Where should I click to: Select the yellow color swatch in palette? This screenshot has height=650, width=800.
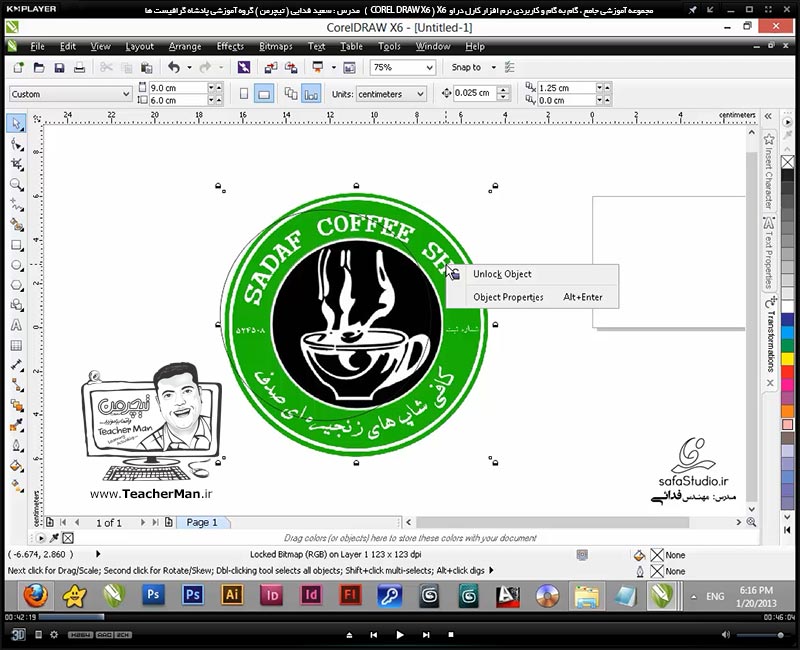(788, 358)
